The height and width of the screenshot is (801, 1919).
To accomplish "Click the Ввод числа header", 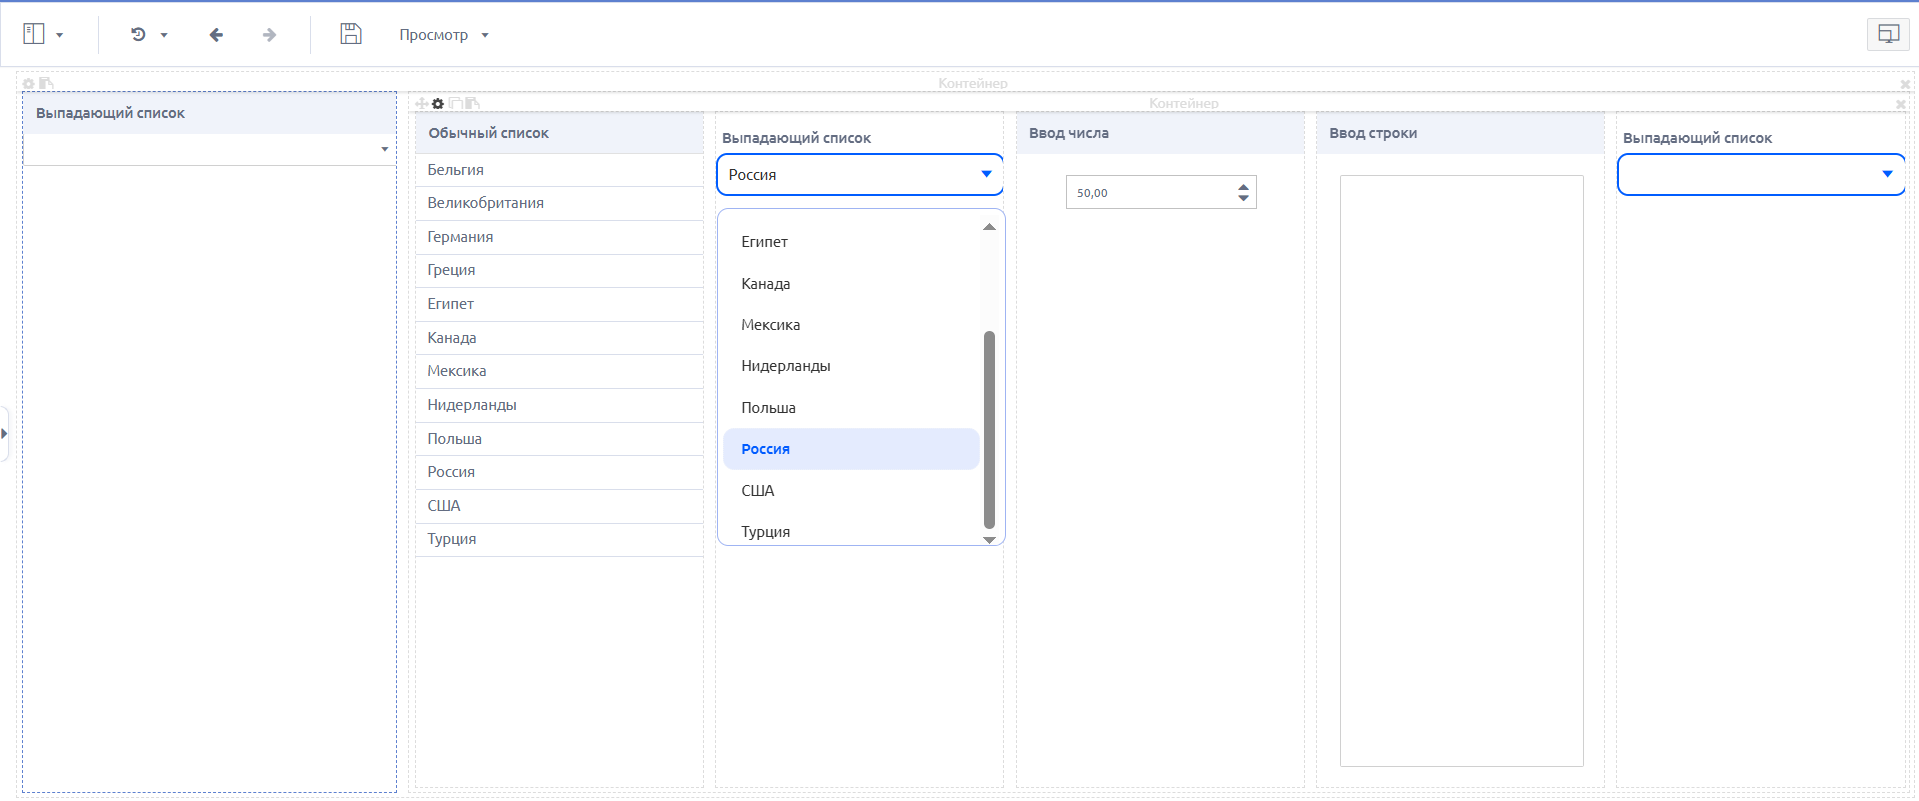I will click(x=1160, y=133).
